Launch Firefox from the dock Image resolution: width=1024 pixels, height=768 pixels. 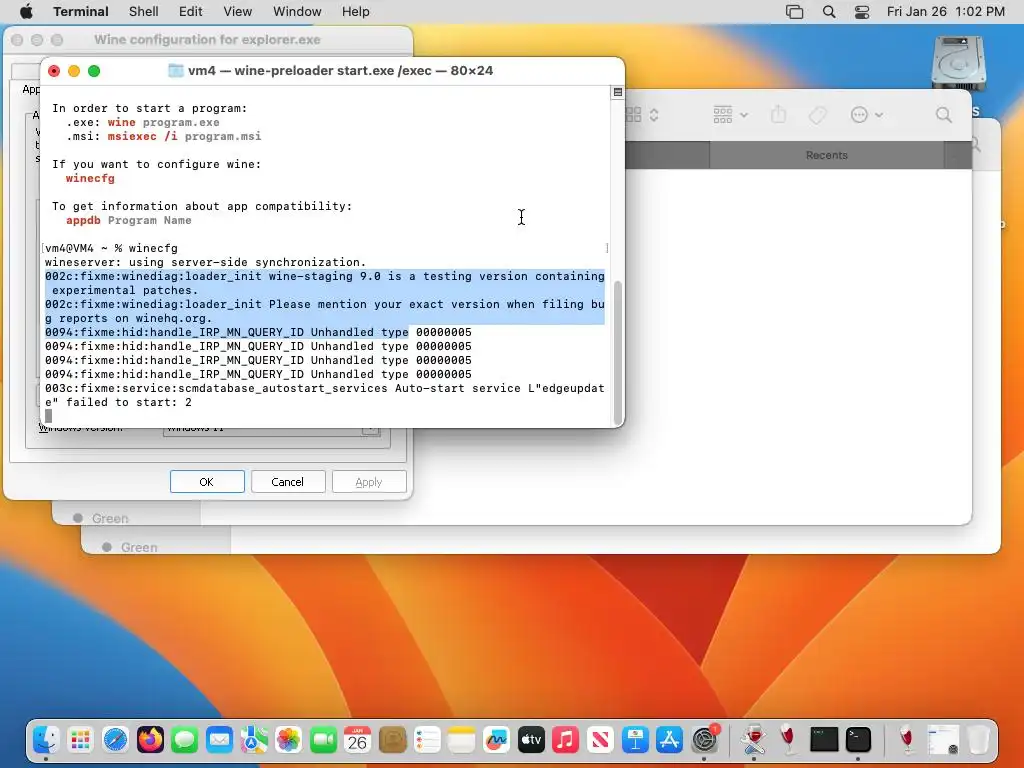tap(150, 740)
